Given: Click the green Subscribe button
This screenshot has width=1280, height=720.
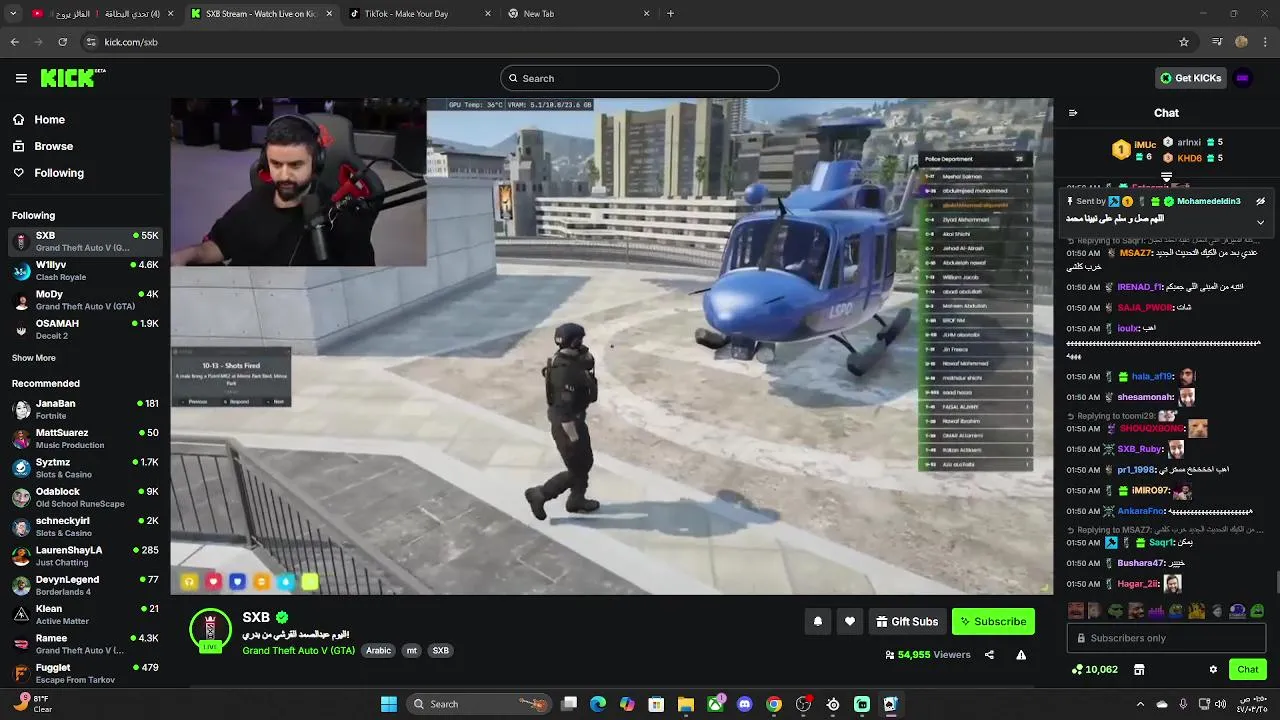Looking at the screenshot, I should click(993, 621).
